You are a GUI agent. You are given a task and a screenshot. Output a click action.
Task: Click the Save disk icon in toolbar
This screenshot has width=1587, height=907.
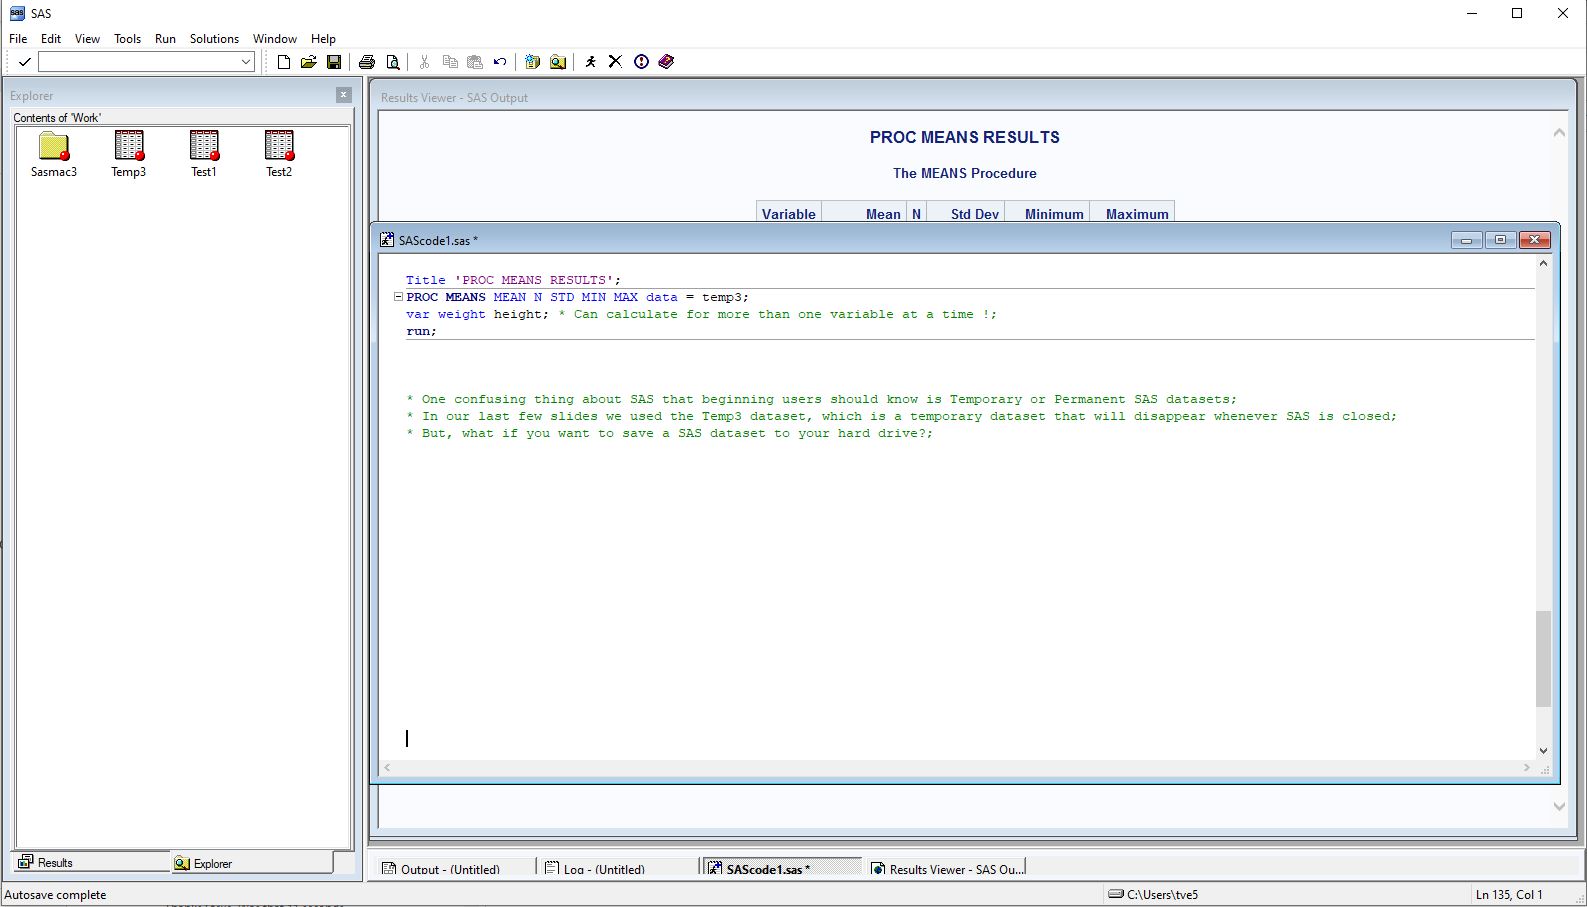334,62
